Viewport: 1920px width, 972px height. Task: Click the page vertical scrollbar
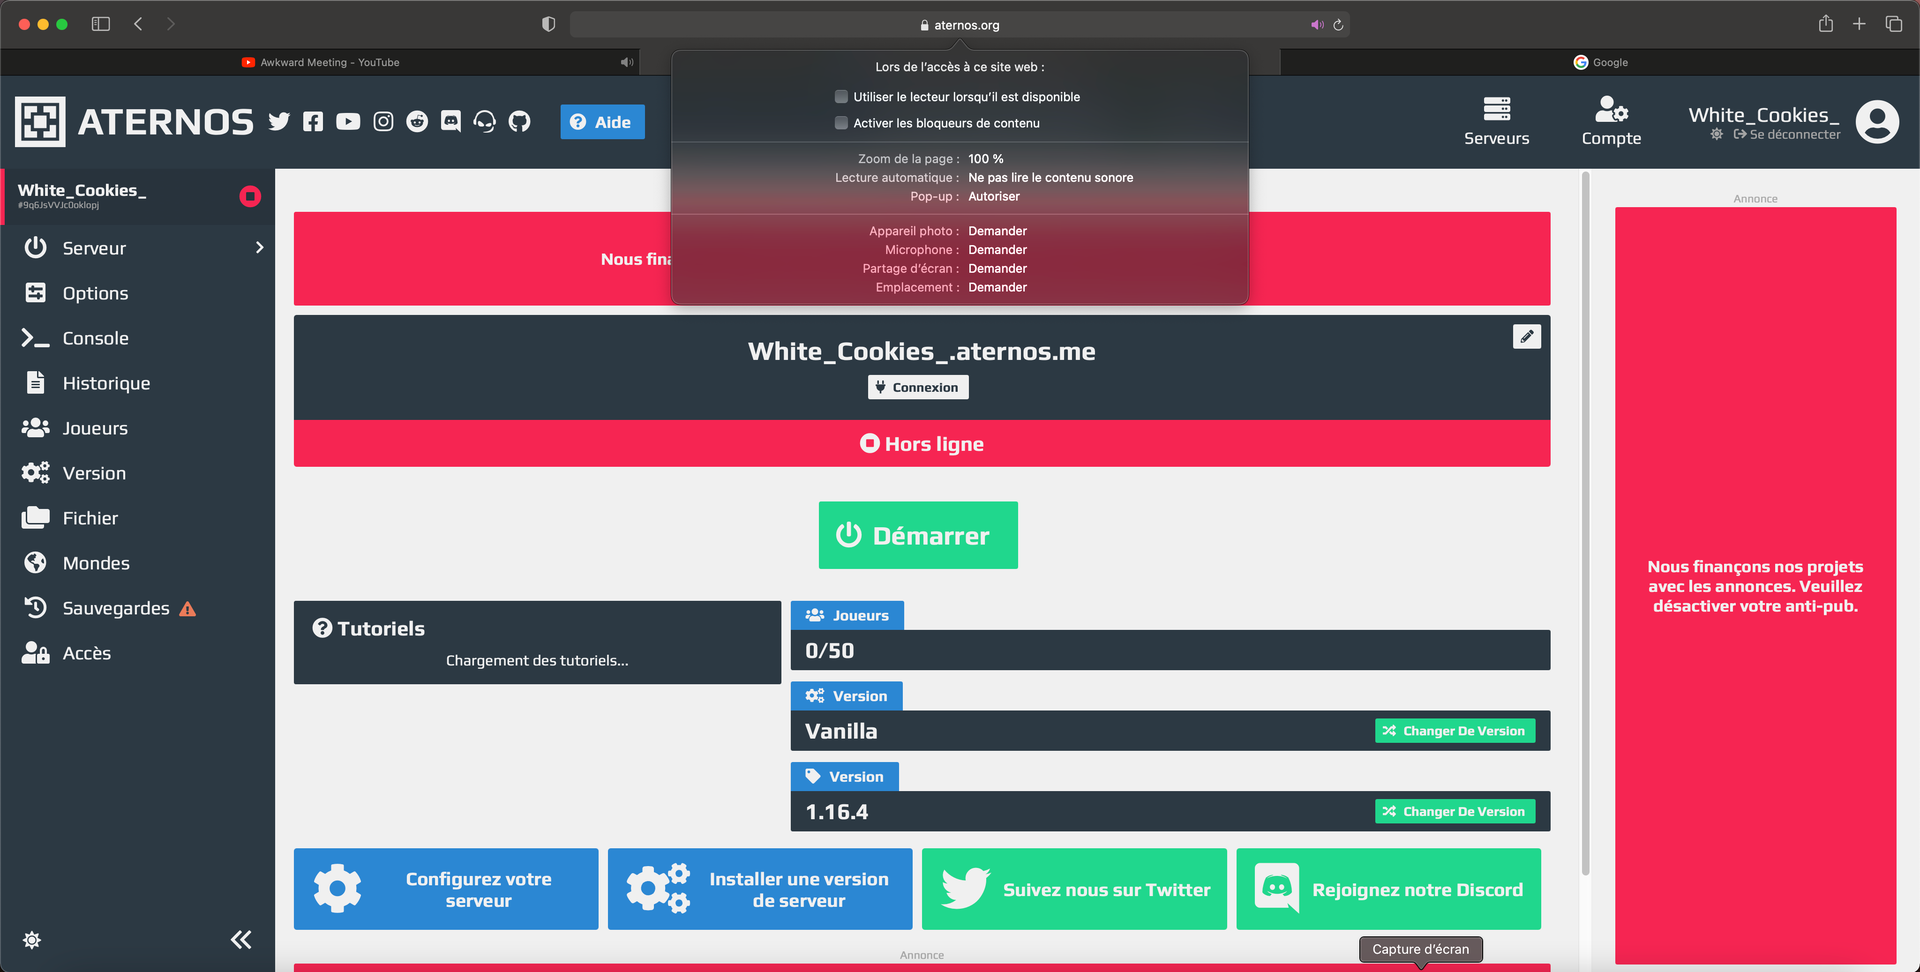(1585, 525)
